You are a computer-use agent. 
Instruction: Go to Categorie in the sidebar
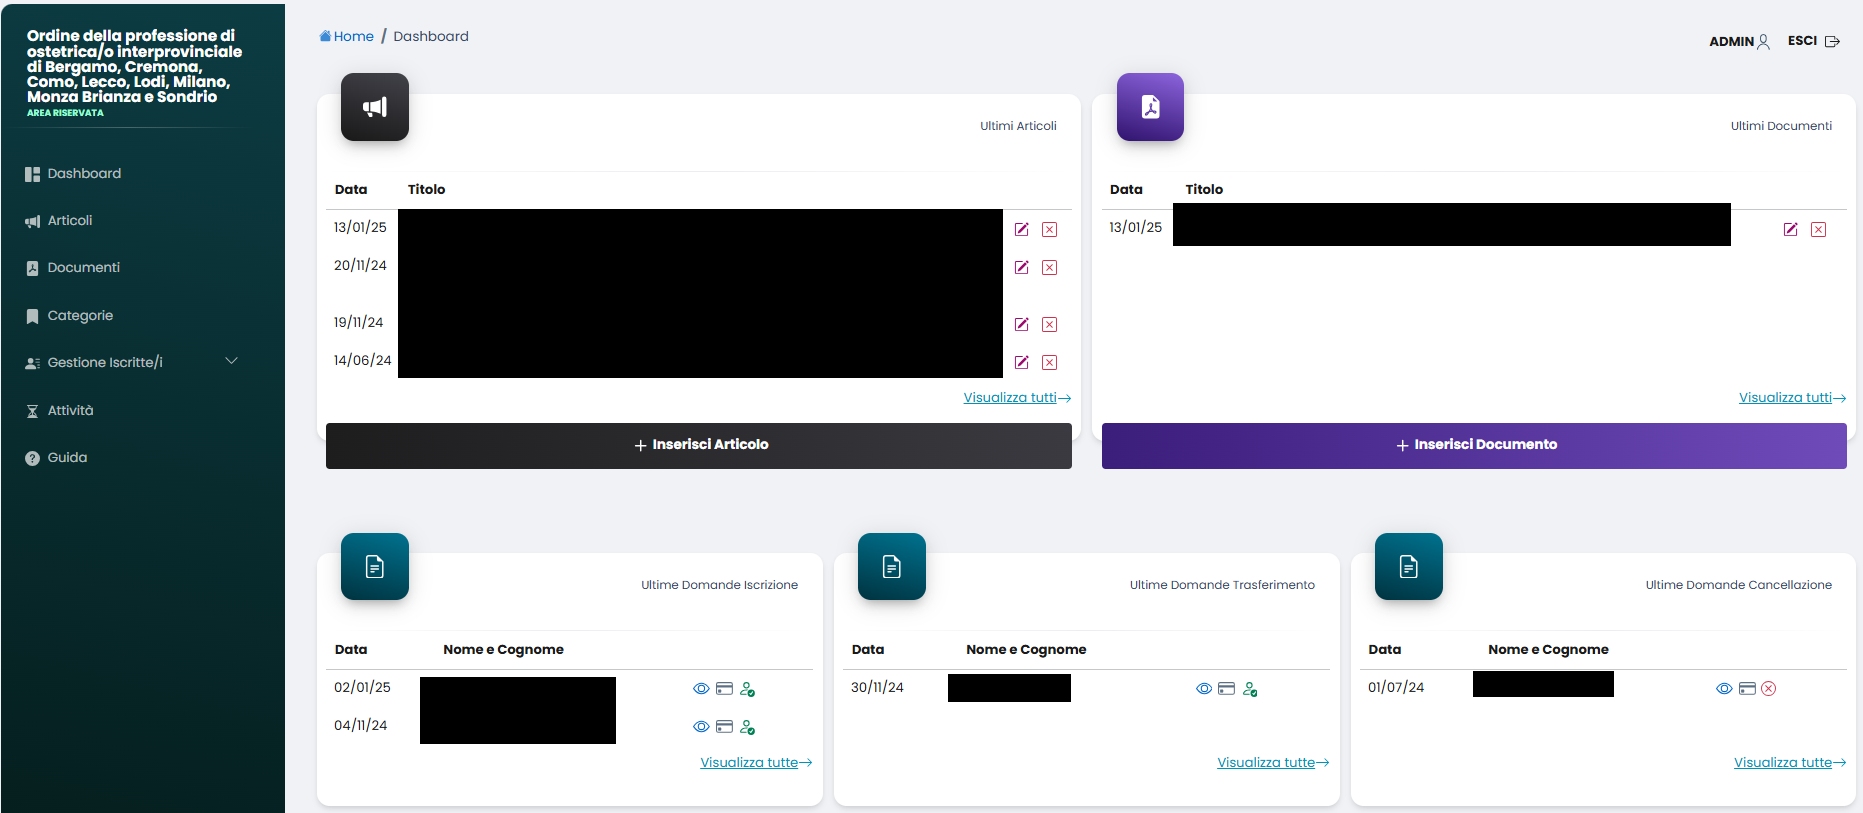[80, 315]
